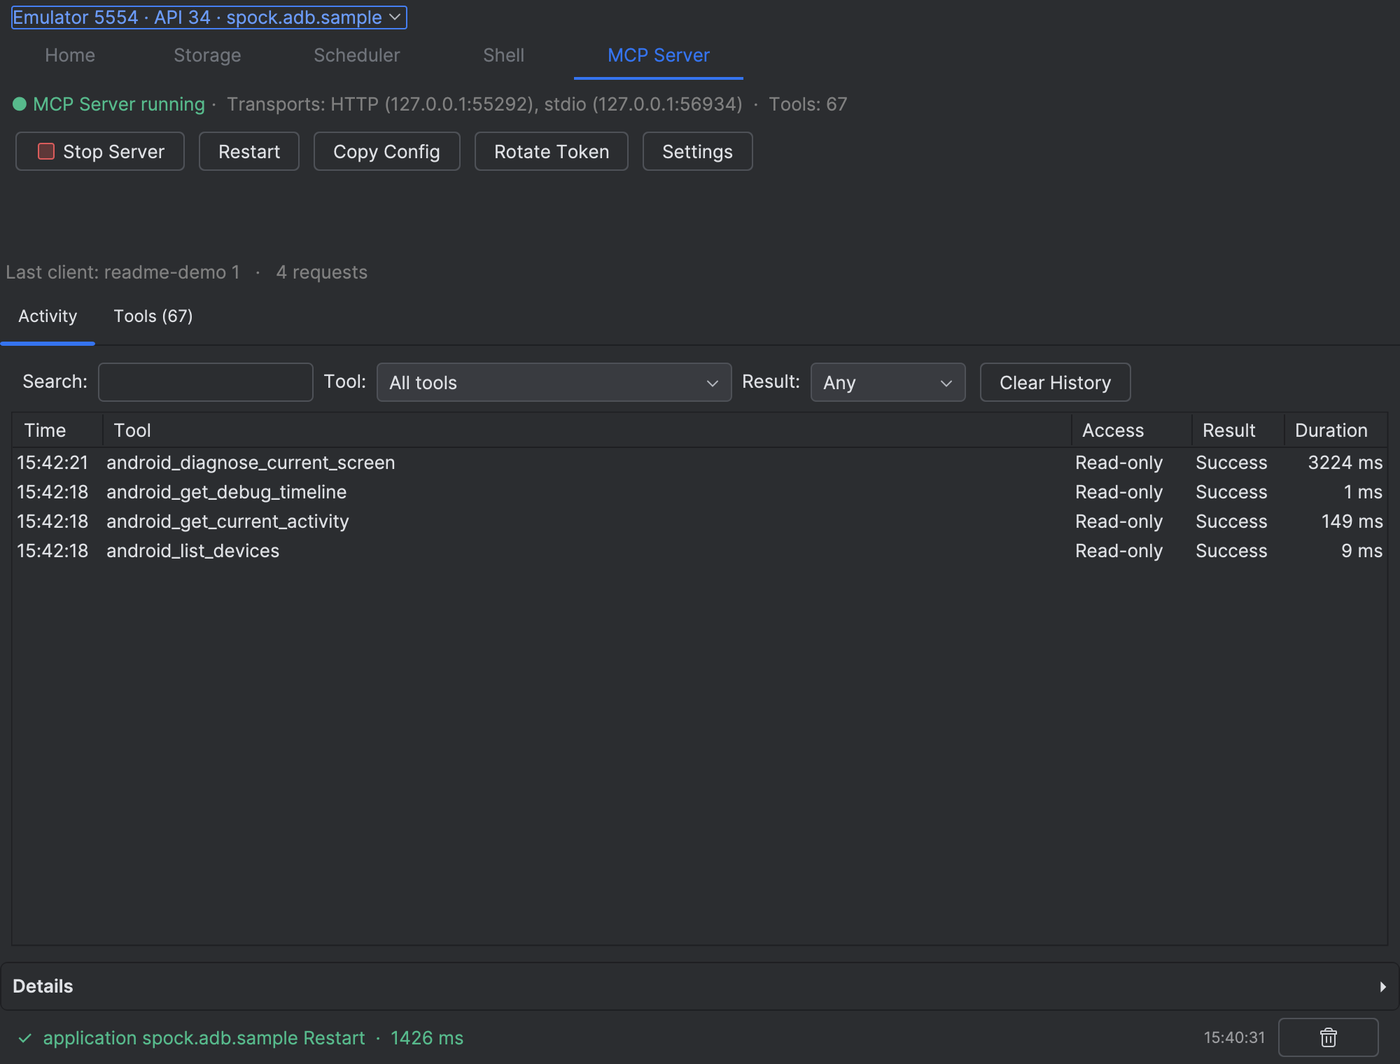Click the green MCP Server running status dot
The width and height of the screenshot is (1400, 1064).
(19, 104)
